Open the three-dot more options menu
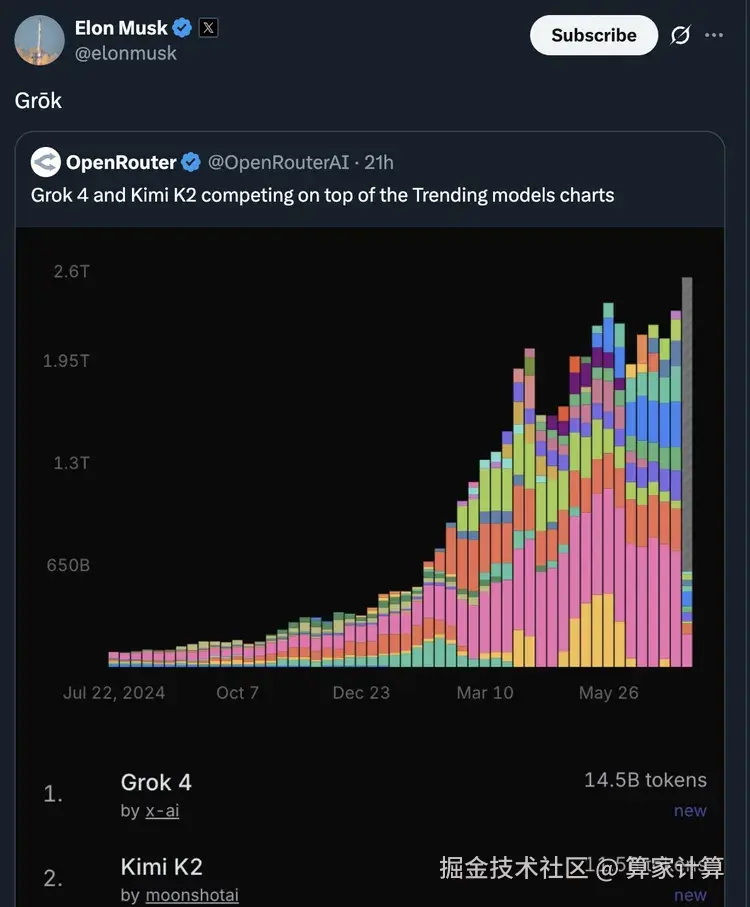This screenshot has height=907, width=750. (x=714, y=35)
